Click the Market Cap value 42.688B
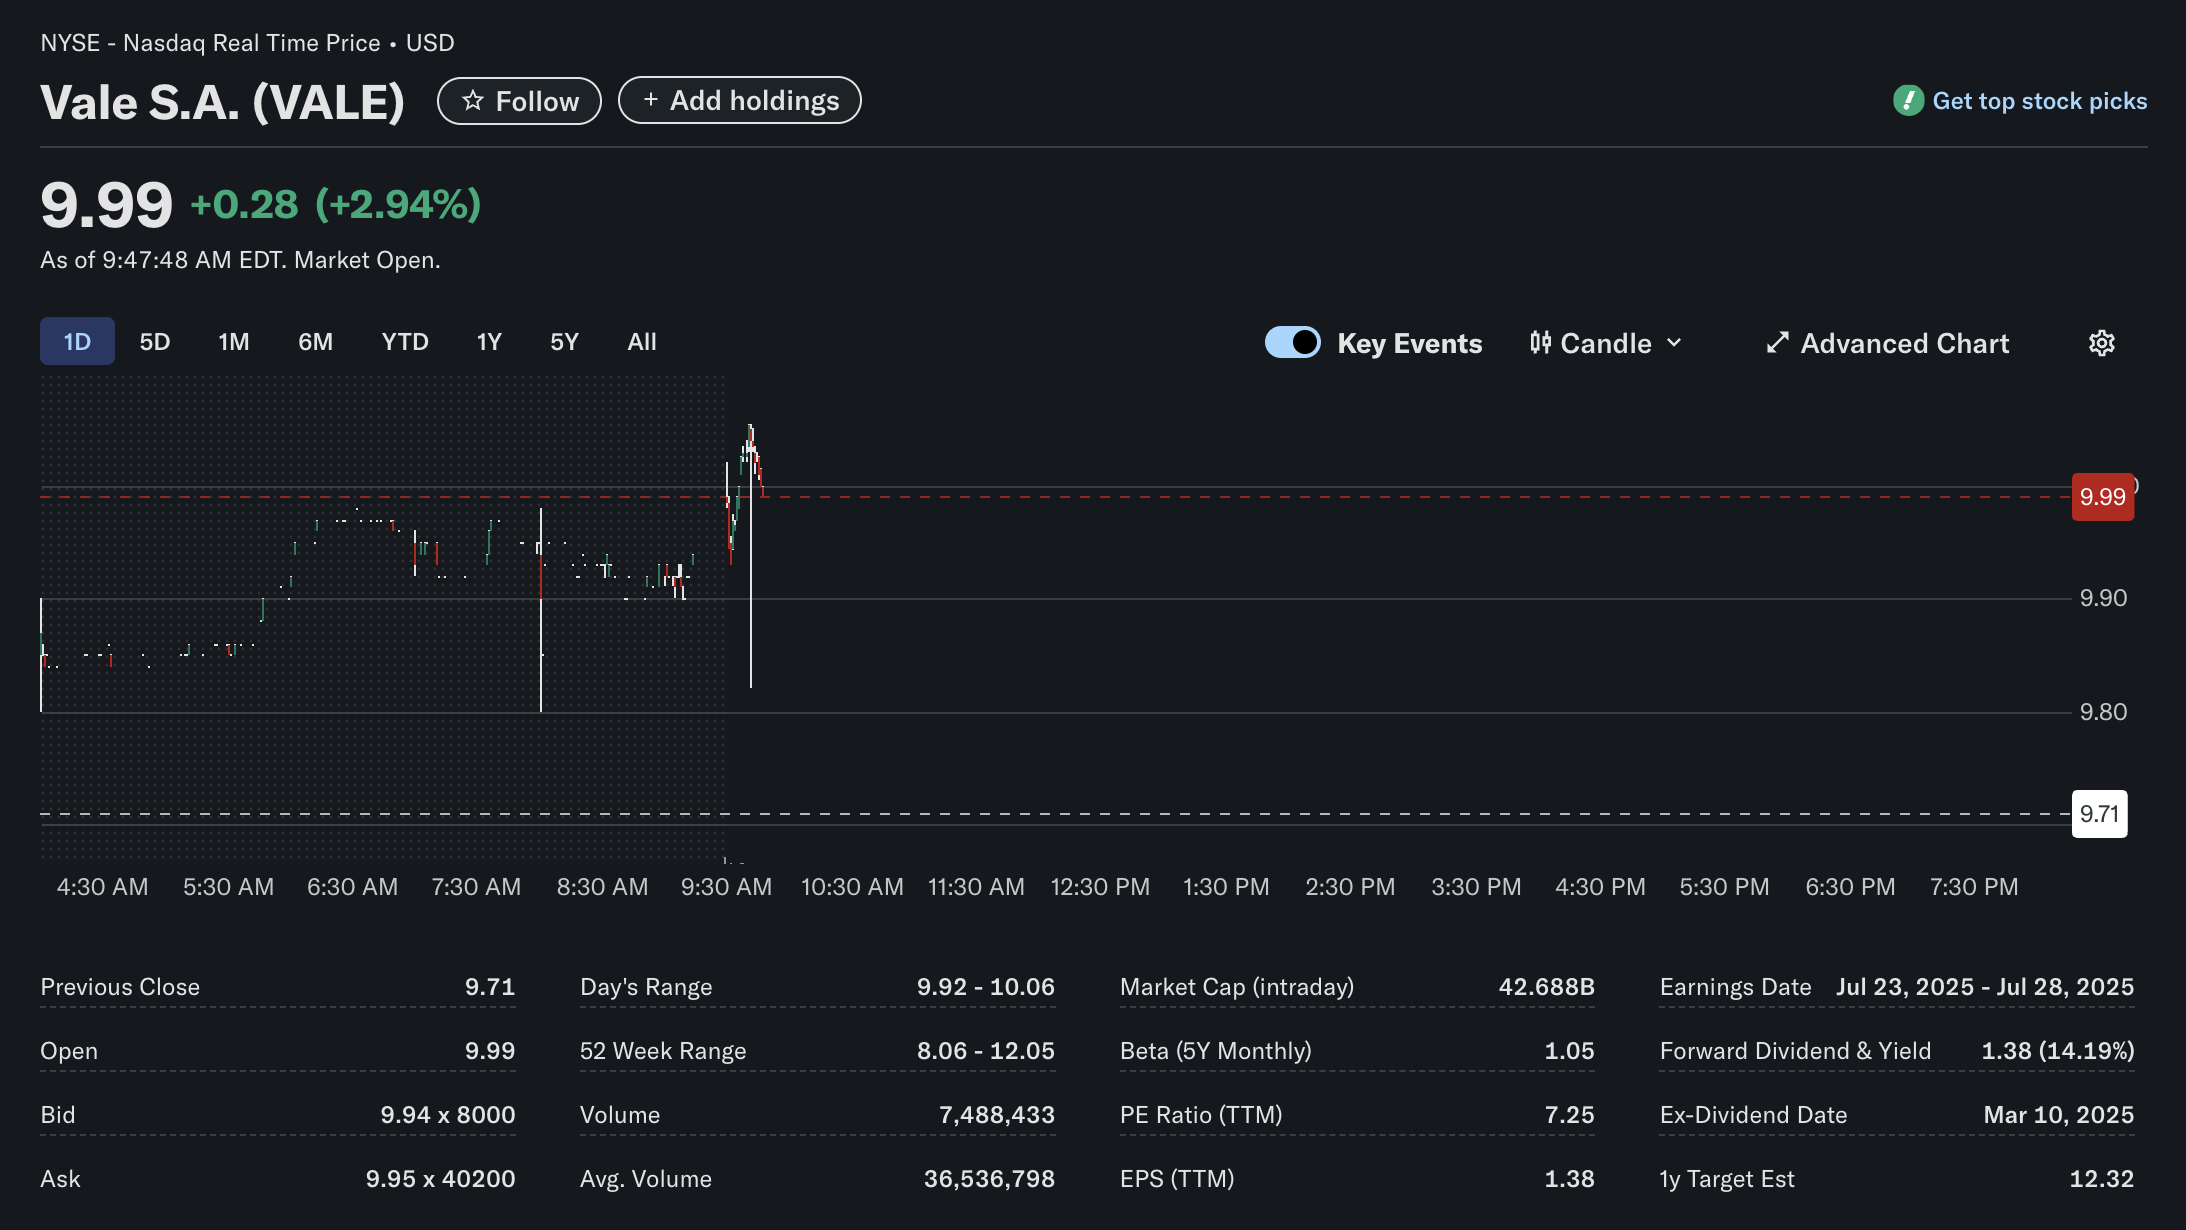 pyautogui.click(x=1546, y=987)
